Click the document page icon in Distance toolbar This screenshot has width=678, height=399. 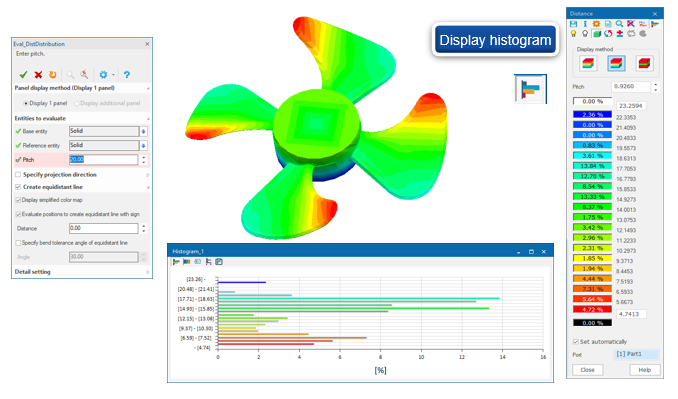608,24
